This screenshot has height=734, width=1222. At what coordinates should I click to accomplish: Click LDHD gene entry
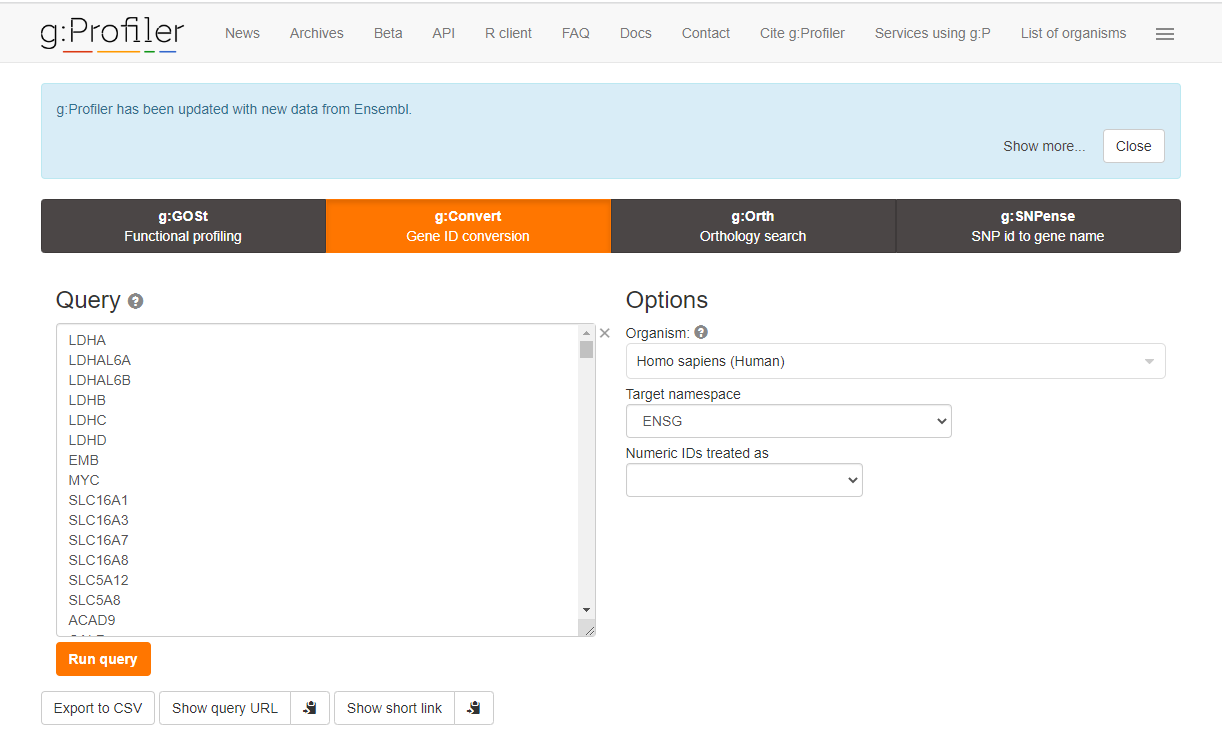87,440
